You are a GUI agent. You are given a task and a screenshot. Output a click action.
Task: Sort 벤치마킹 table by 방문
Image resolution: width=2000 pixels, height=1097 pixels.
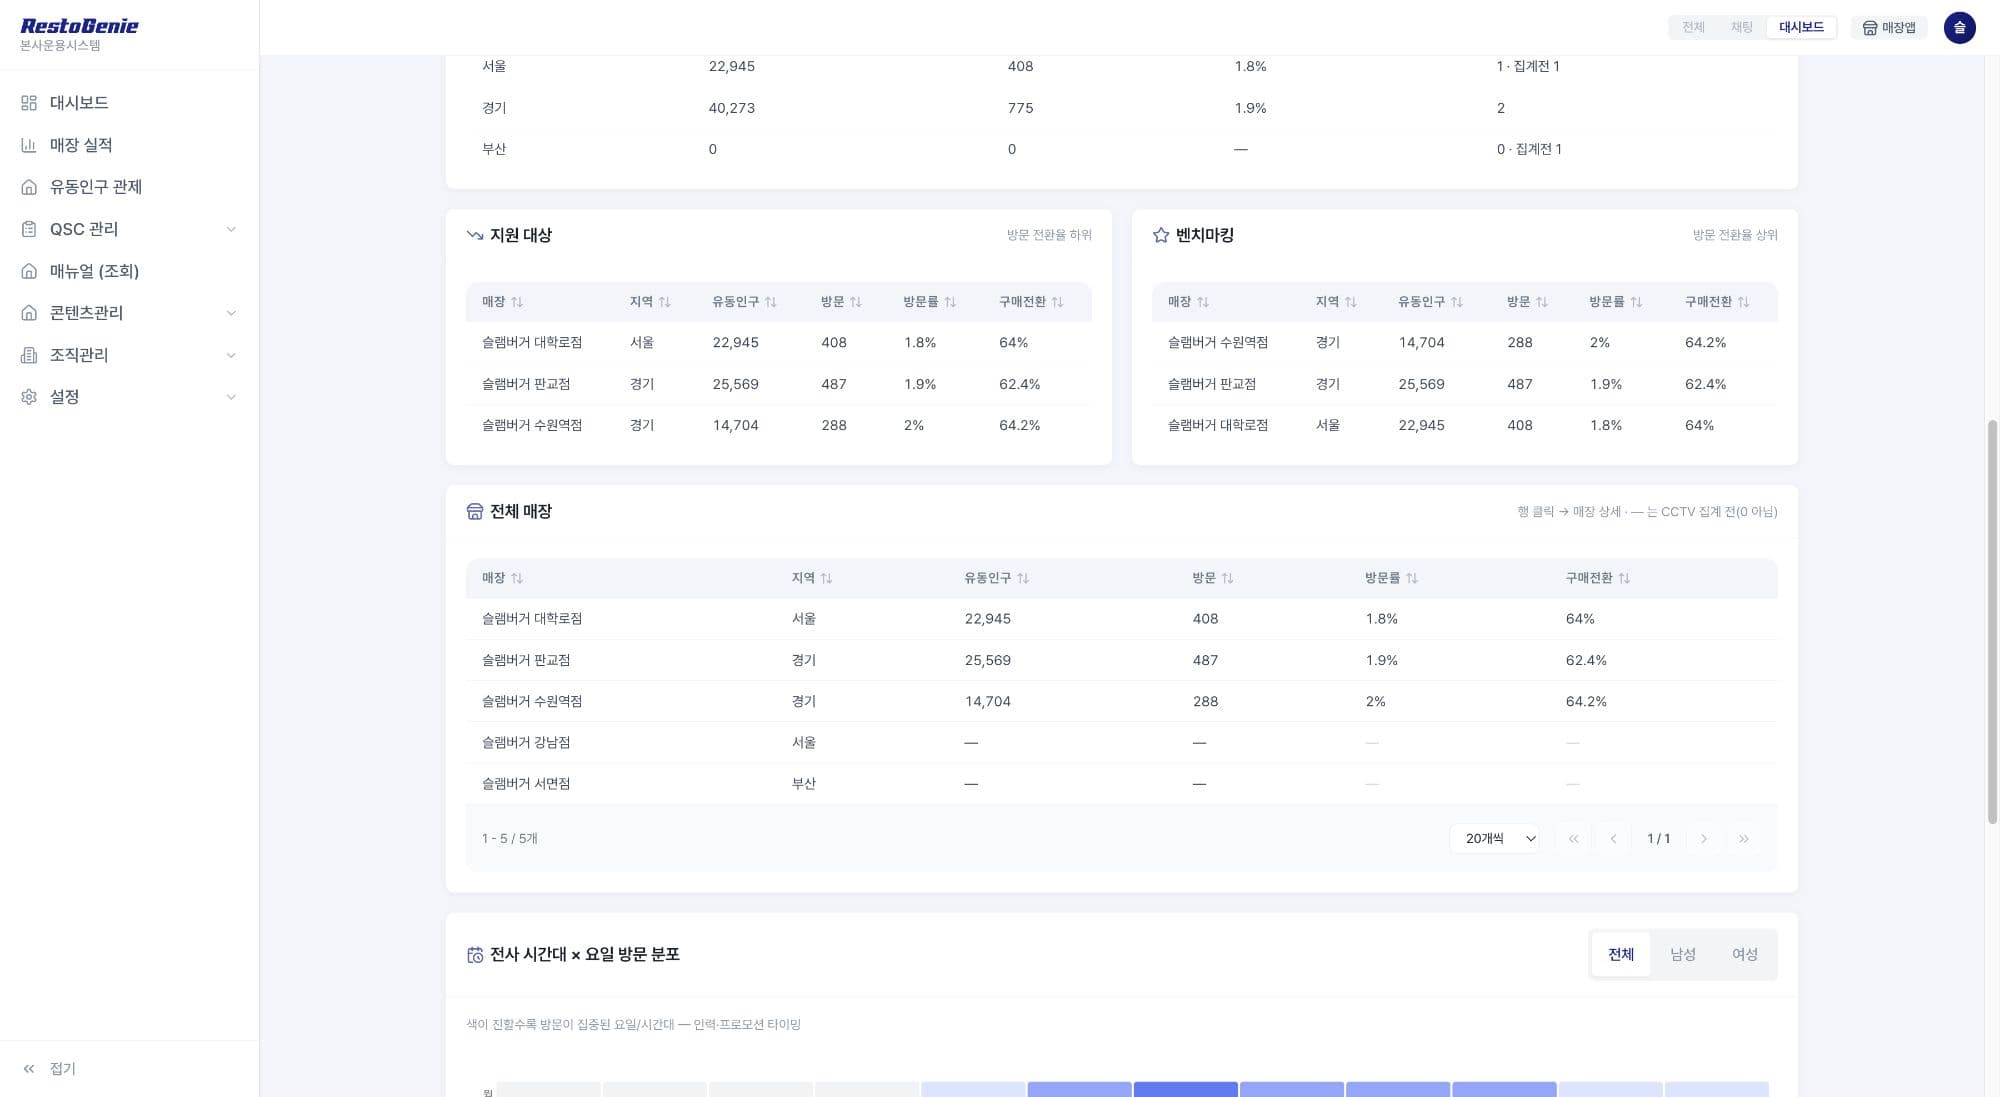point(1527,302)
